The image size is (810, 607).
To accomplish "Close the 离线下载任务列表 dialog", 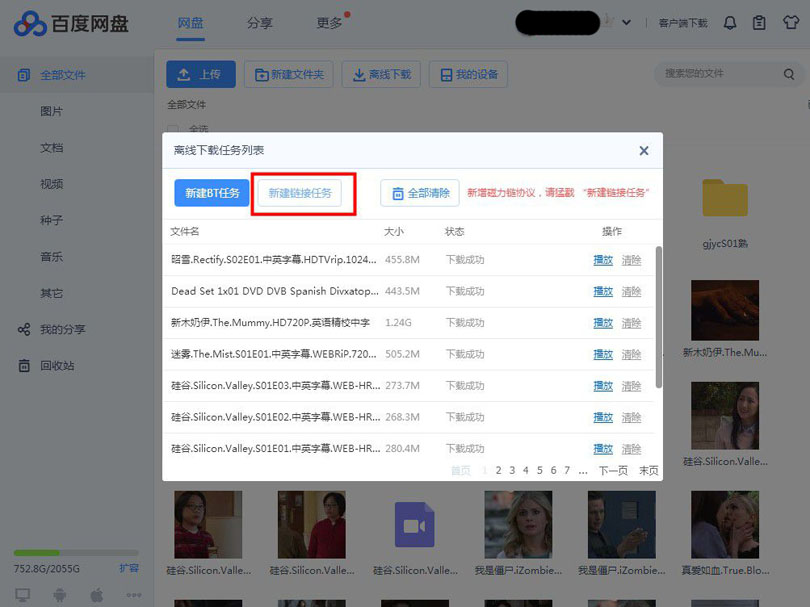I will (x=644, y=151).
